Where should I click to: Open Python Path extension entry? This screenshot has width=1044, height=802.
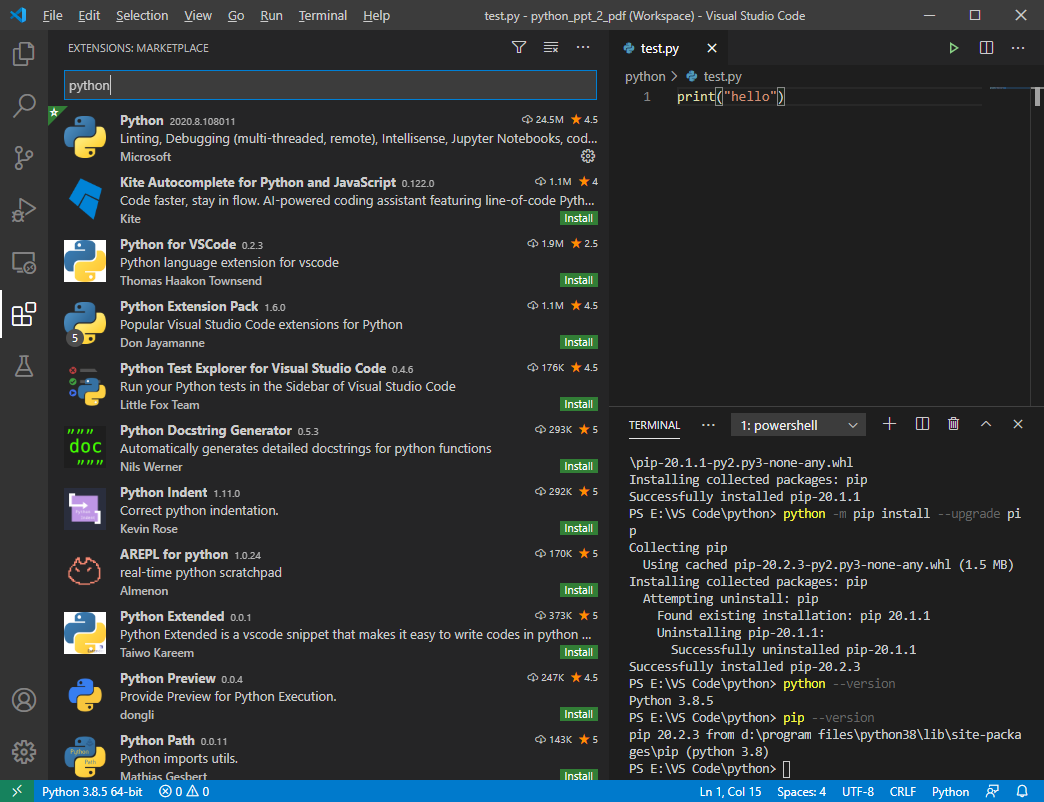[x=326, y=756]
